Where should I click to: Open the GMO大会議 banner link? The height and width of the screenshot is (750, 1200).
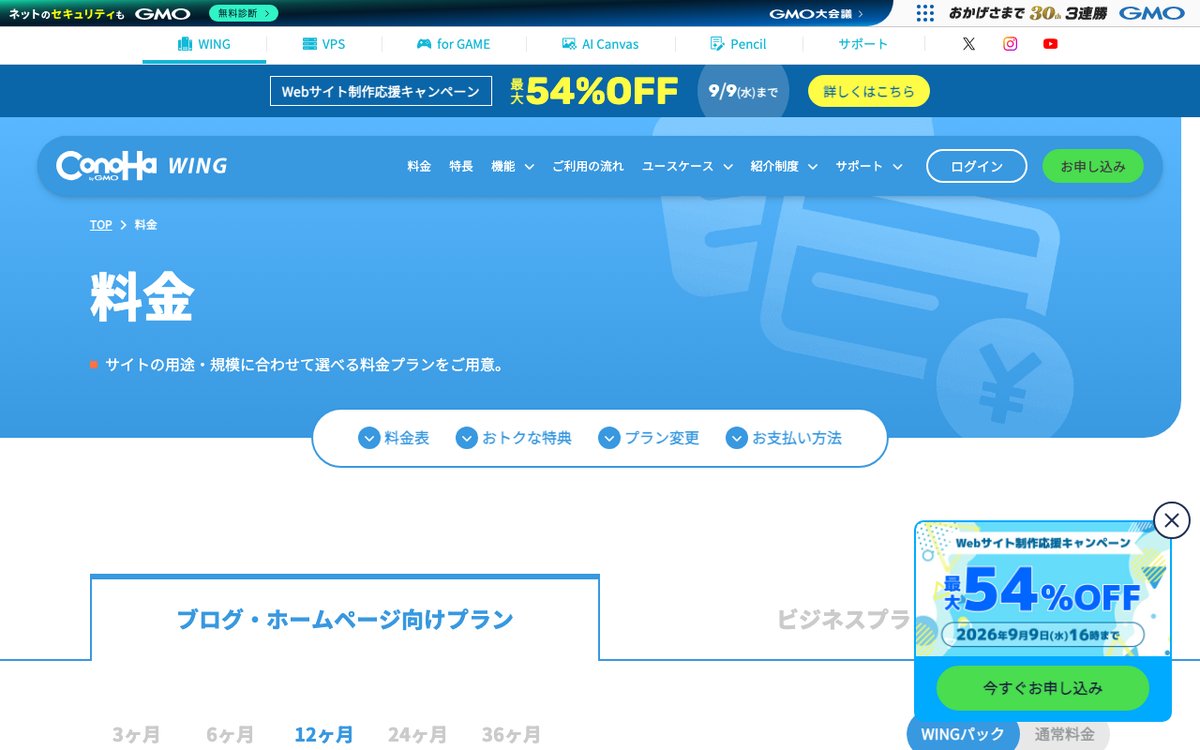pyautogui.click(x=816, y=13)
